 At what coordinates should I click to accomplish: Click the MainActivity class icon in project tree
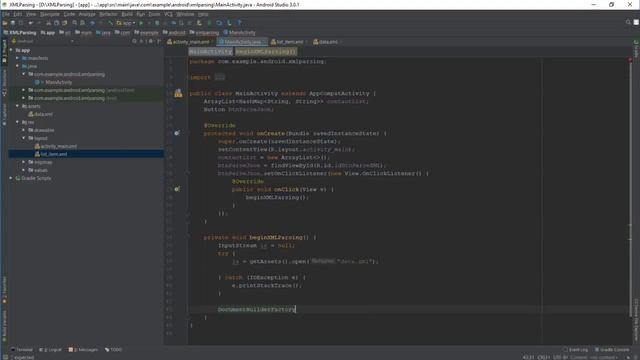point(37,82)
